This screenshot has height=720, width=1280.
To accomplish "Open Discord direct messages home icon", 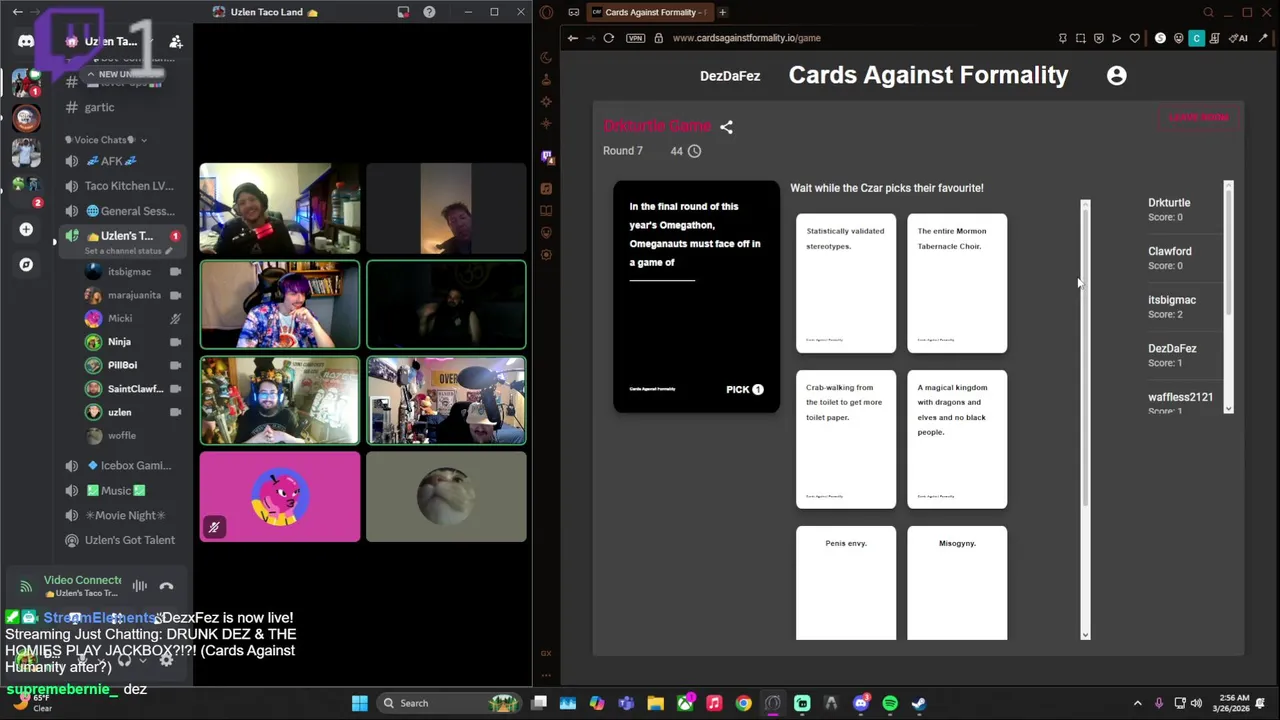I will (x=26, y=41).
